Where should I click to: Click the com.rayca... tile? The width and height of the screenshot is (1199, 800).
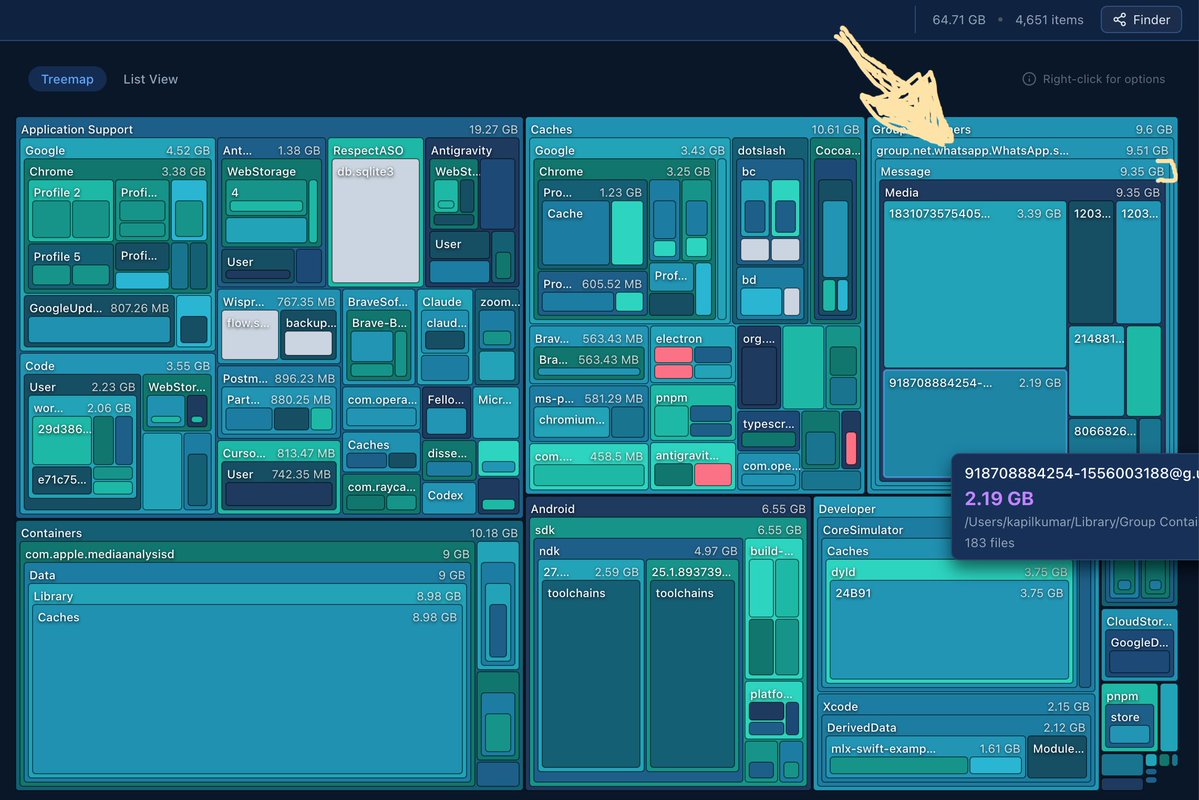tap(381, 495)
